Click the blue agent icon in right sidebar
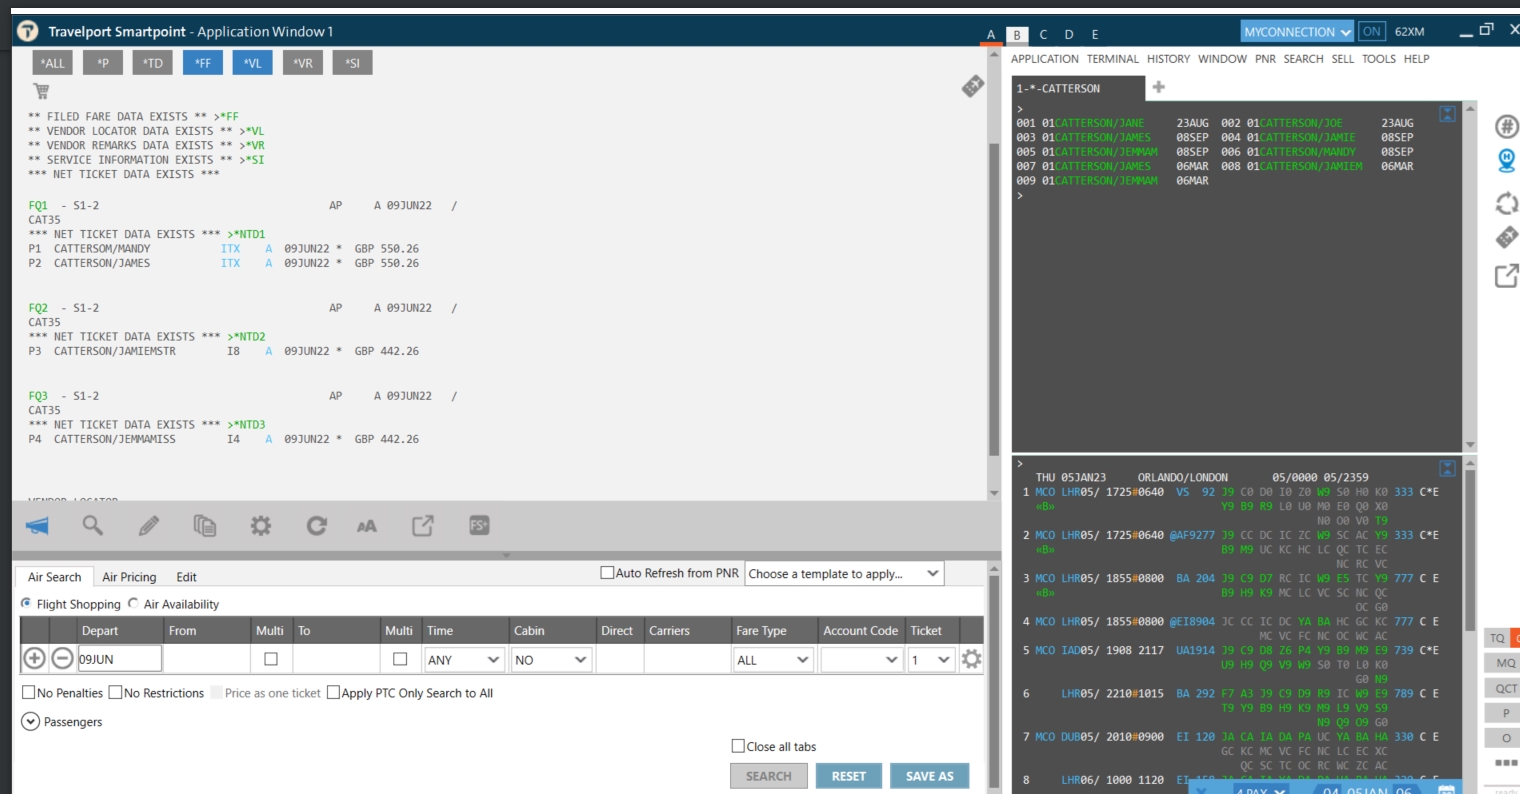Screen dimensions: 1520x794 coord(1506,160)
